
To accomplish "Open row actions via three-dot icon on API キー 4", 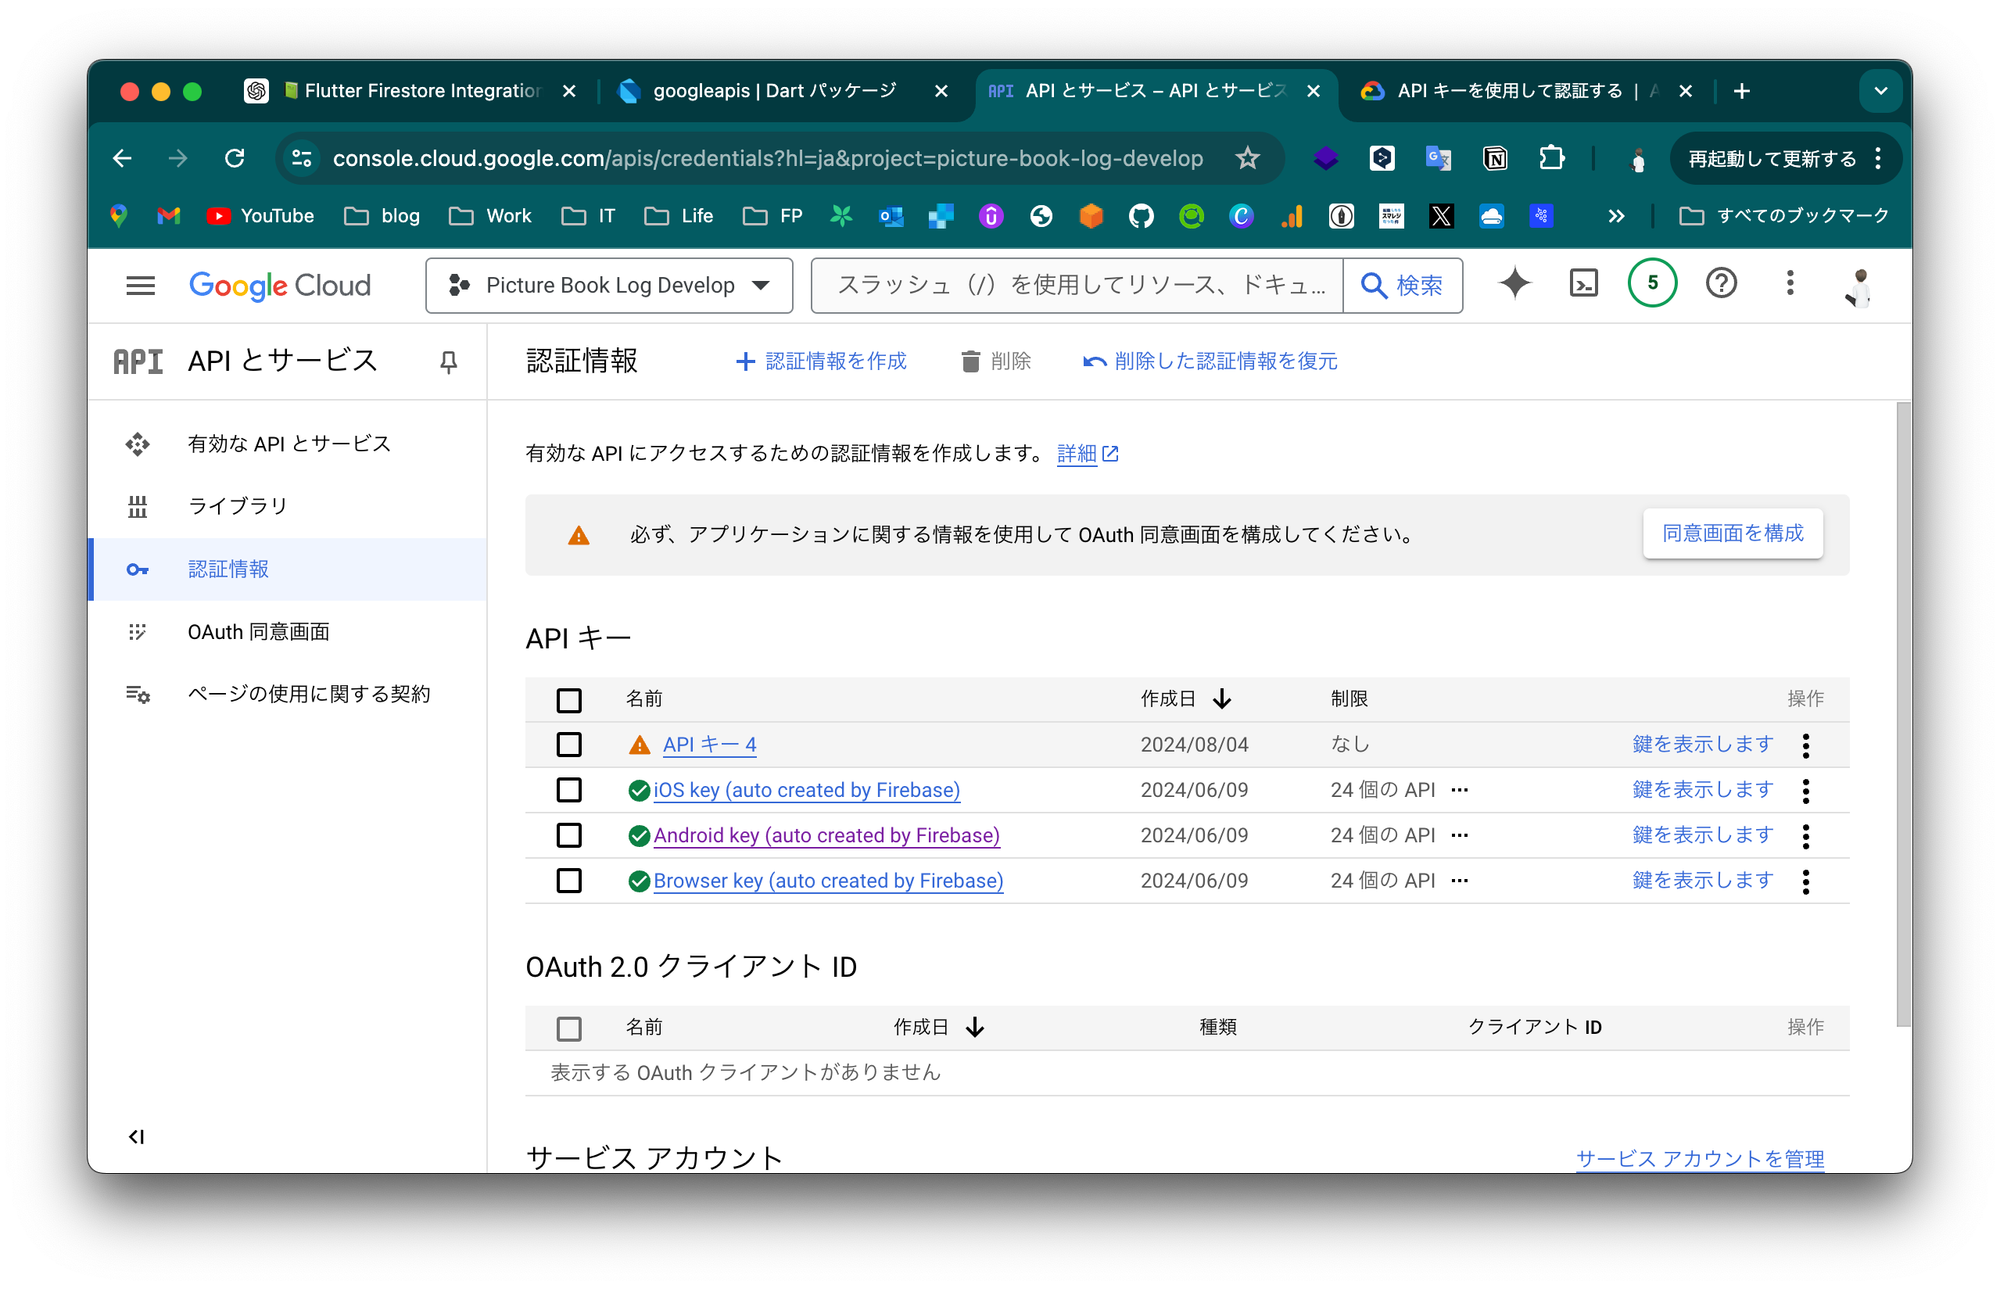I will (1805, 744).
